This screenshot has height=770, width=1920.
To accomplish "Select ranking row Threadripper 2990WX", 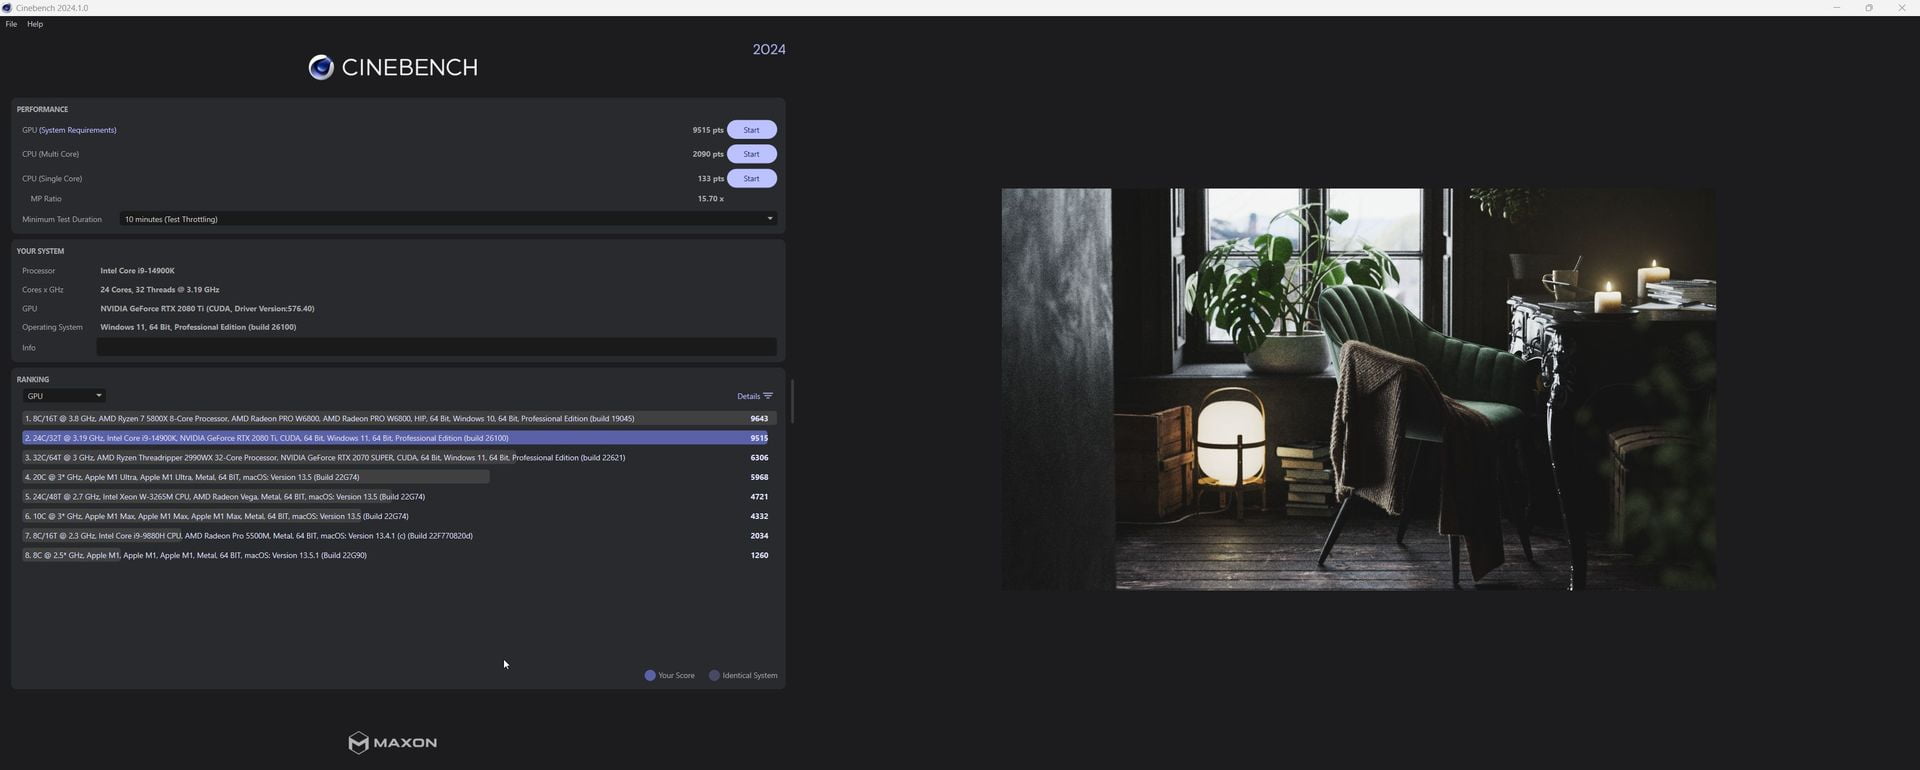I will pyautogui.click(x=398, y=458).
